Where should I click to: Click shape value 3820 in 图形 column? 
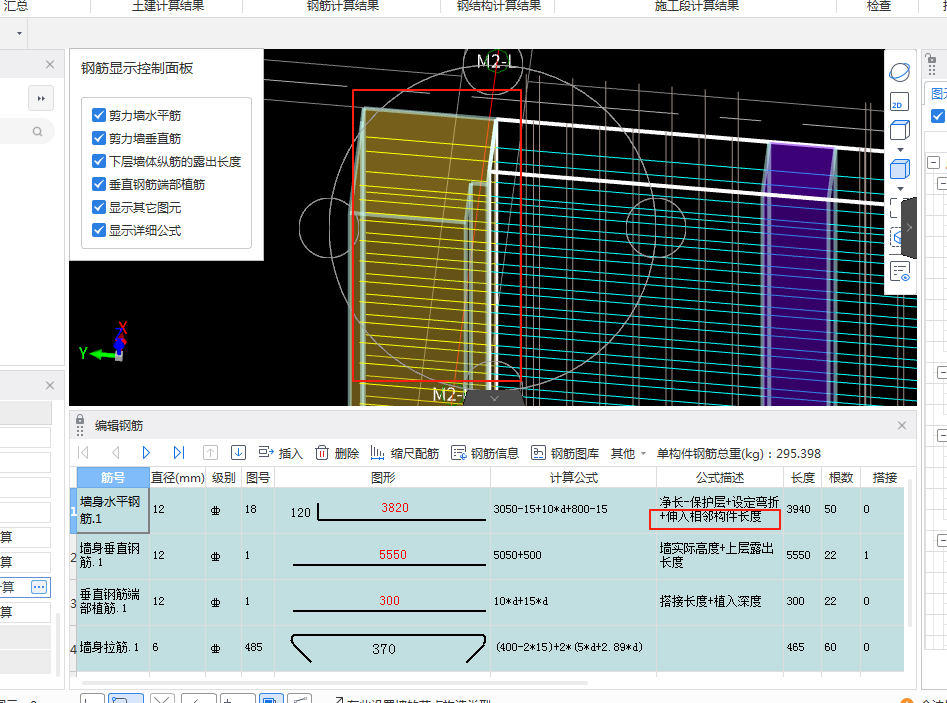pyautogui.click(x=395, y=507)
